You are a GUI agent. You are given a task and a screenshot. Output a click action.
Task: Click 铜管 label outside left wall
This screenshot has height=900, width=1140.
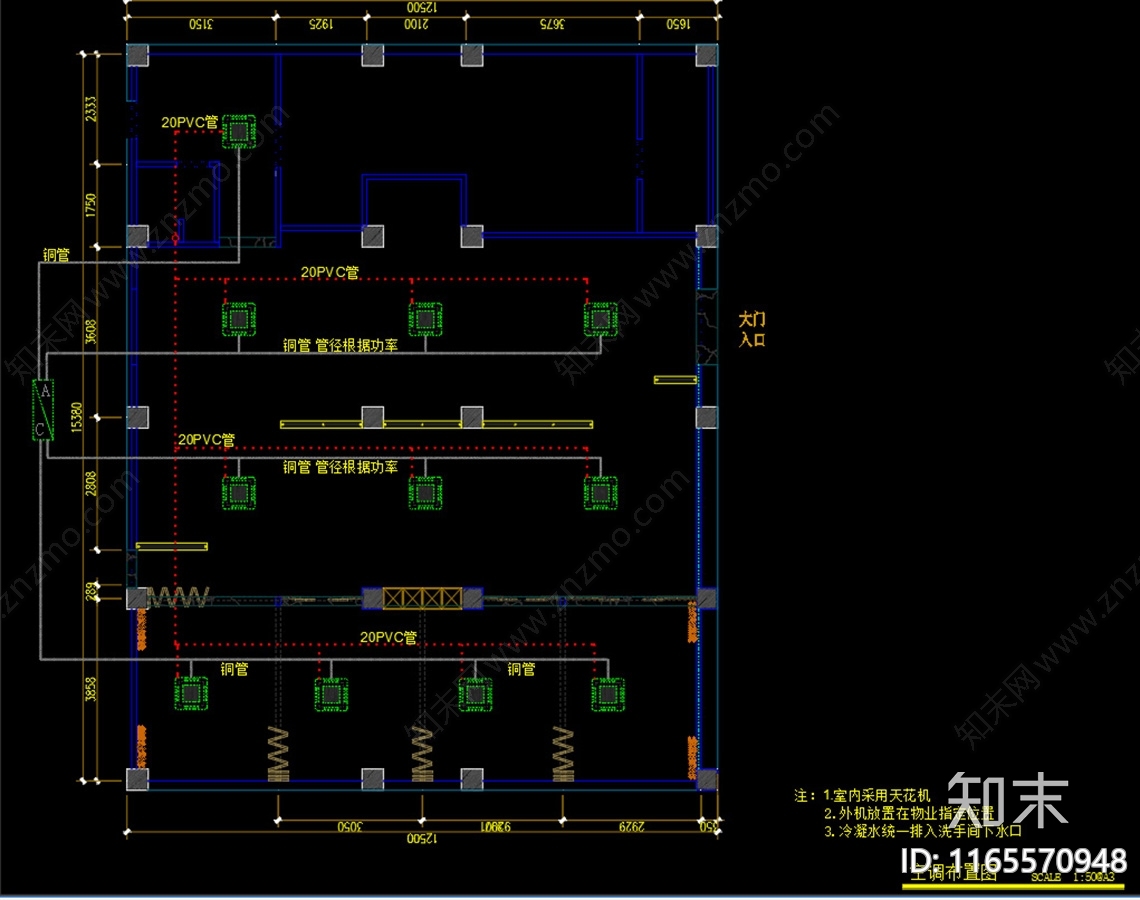tap(56, 254)
